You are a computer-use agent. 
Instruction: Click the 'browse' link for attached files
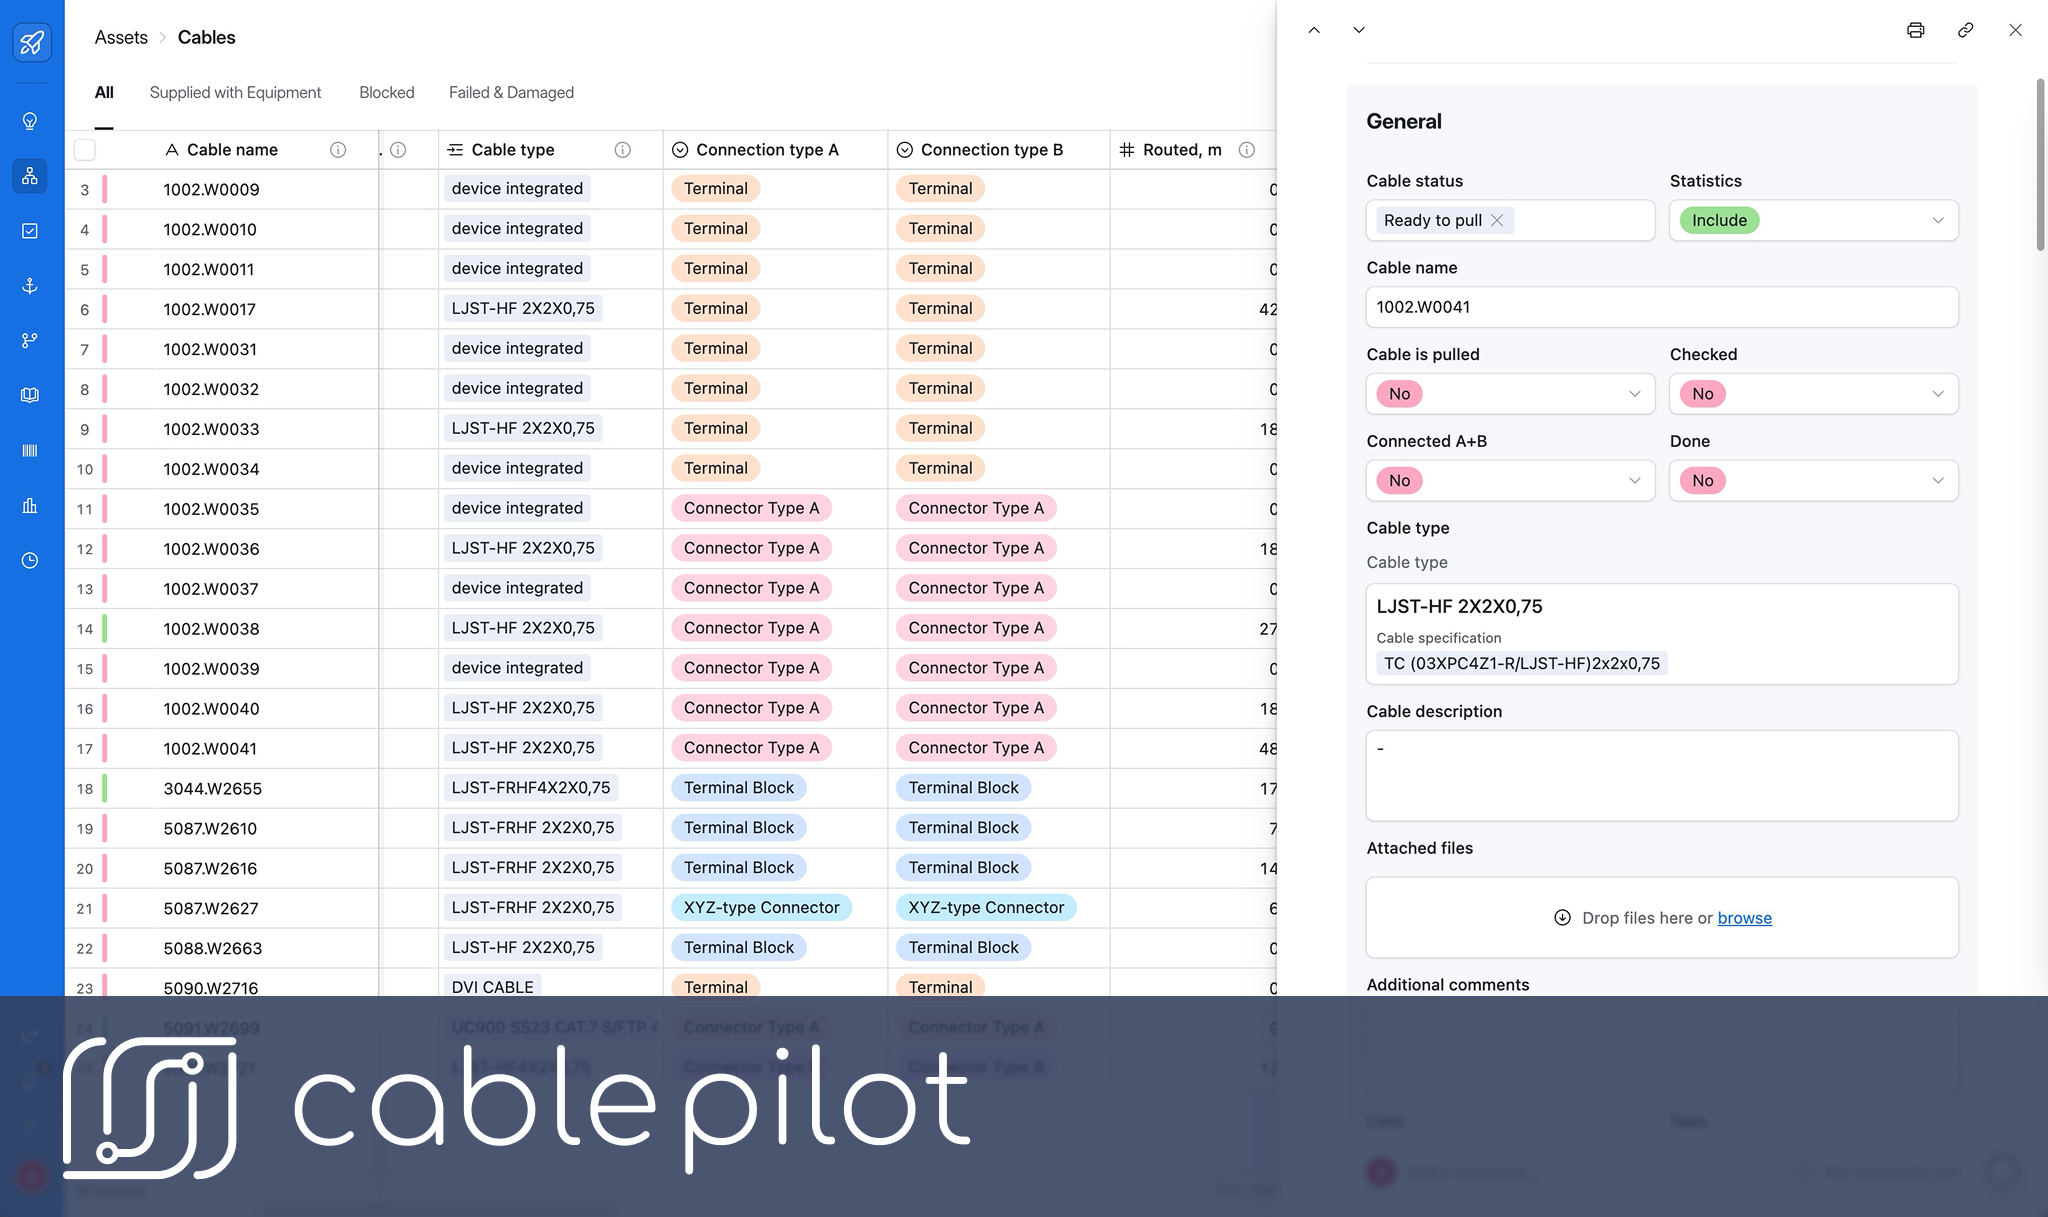(x=1744, y=918)
